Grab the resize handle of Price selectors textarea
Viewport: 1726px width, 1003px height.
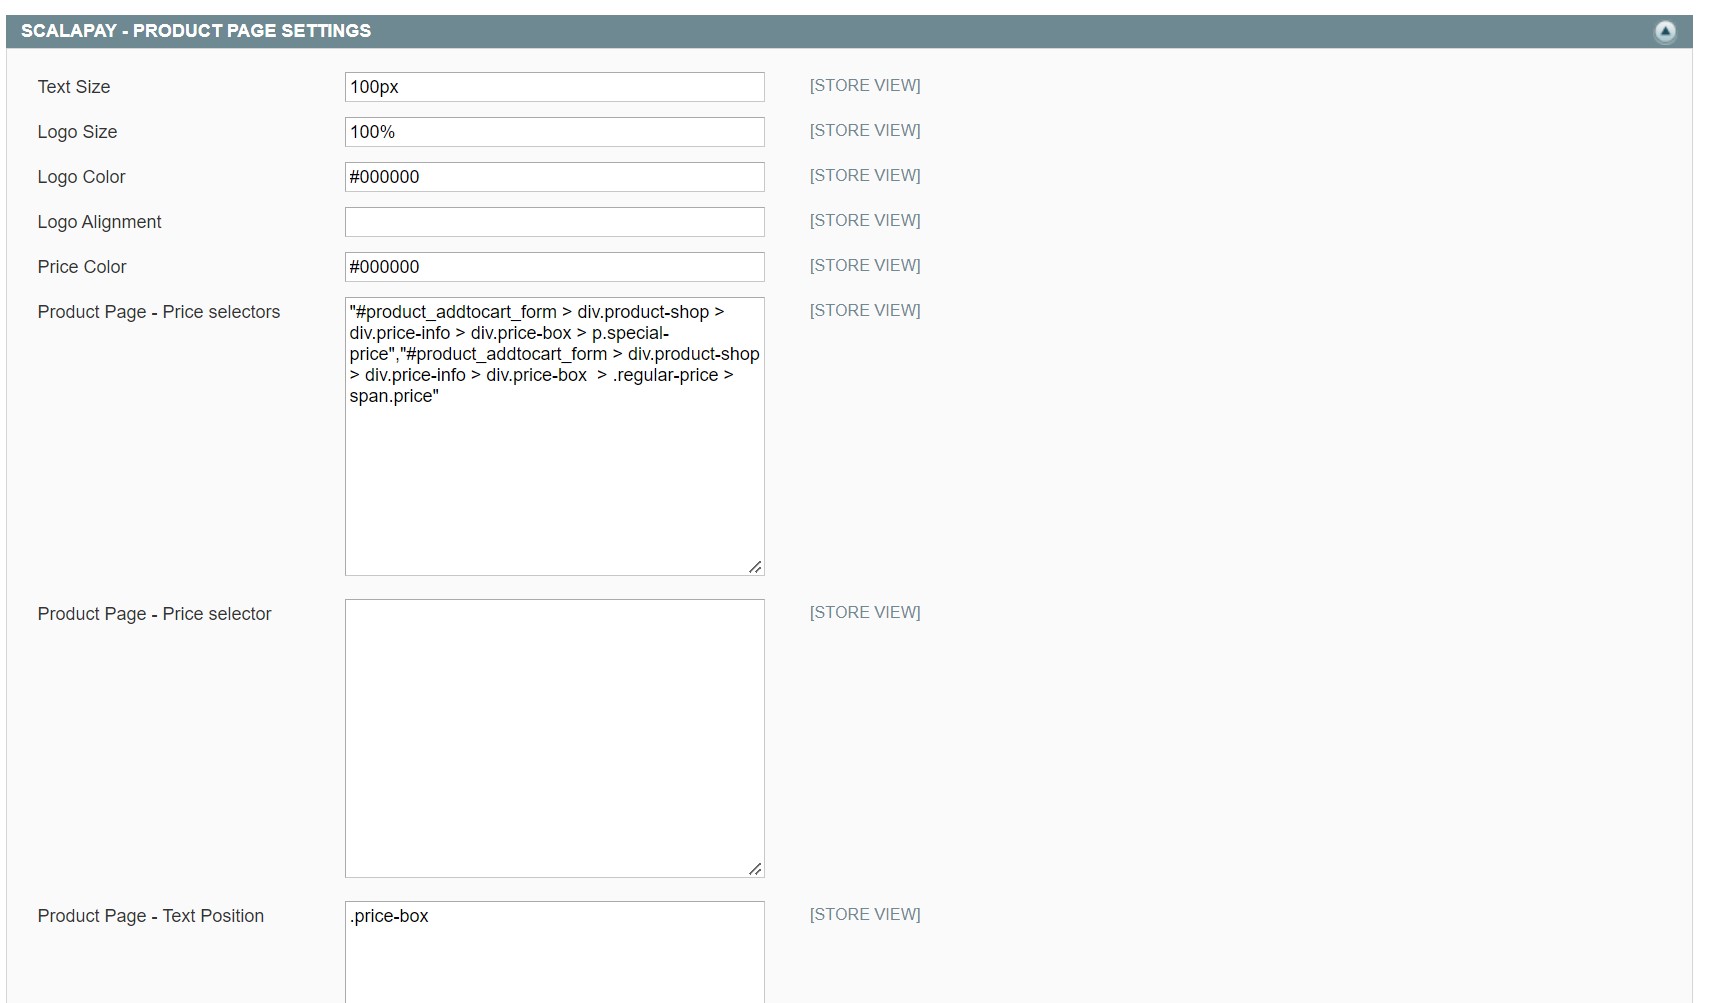756,567
